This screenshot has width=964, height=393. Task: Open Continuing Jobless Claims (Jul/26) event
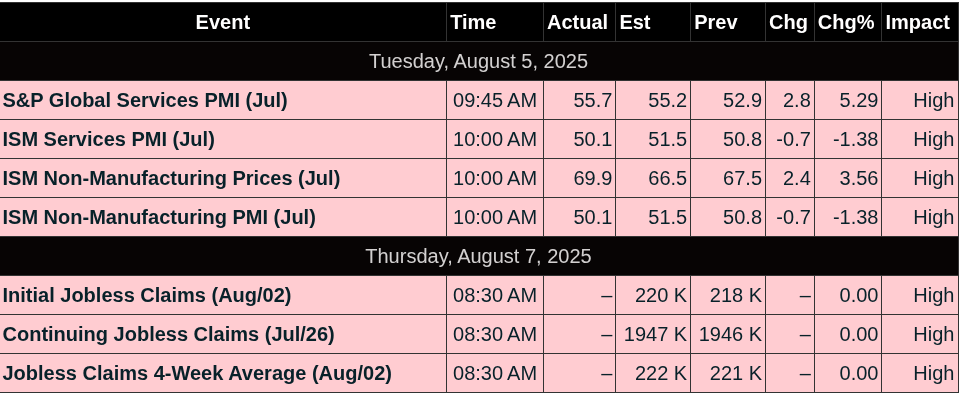(x=168, y=334)
